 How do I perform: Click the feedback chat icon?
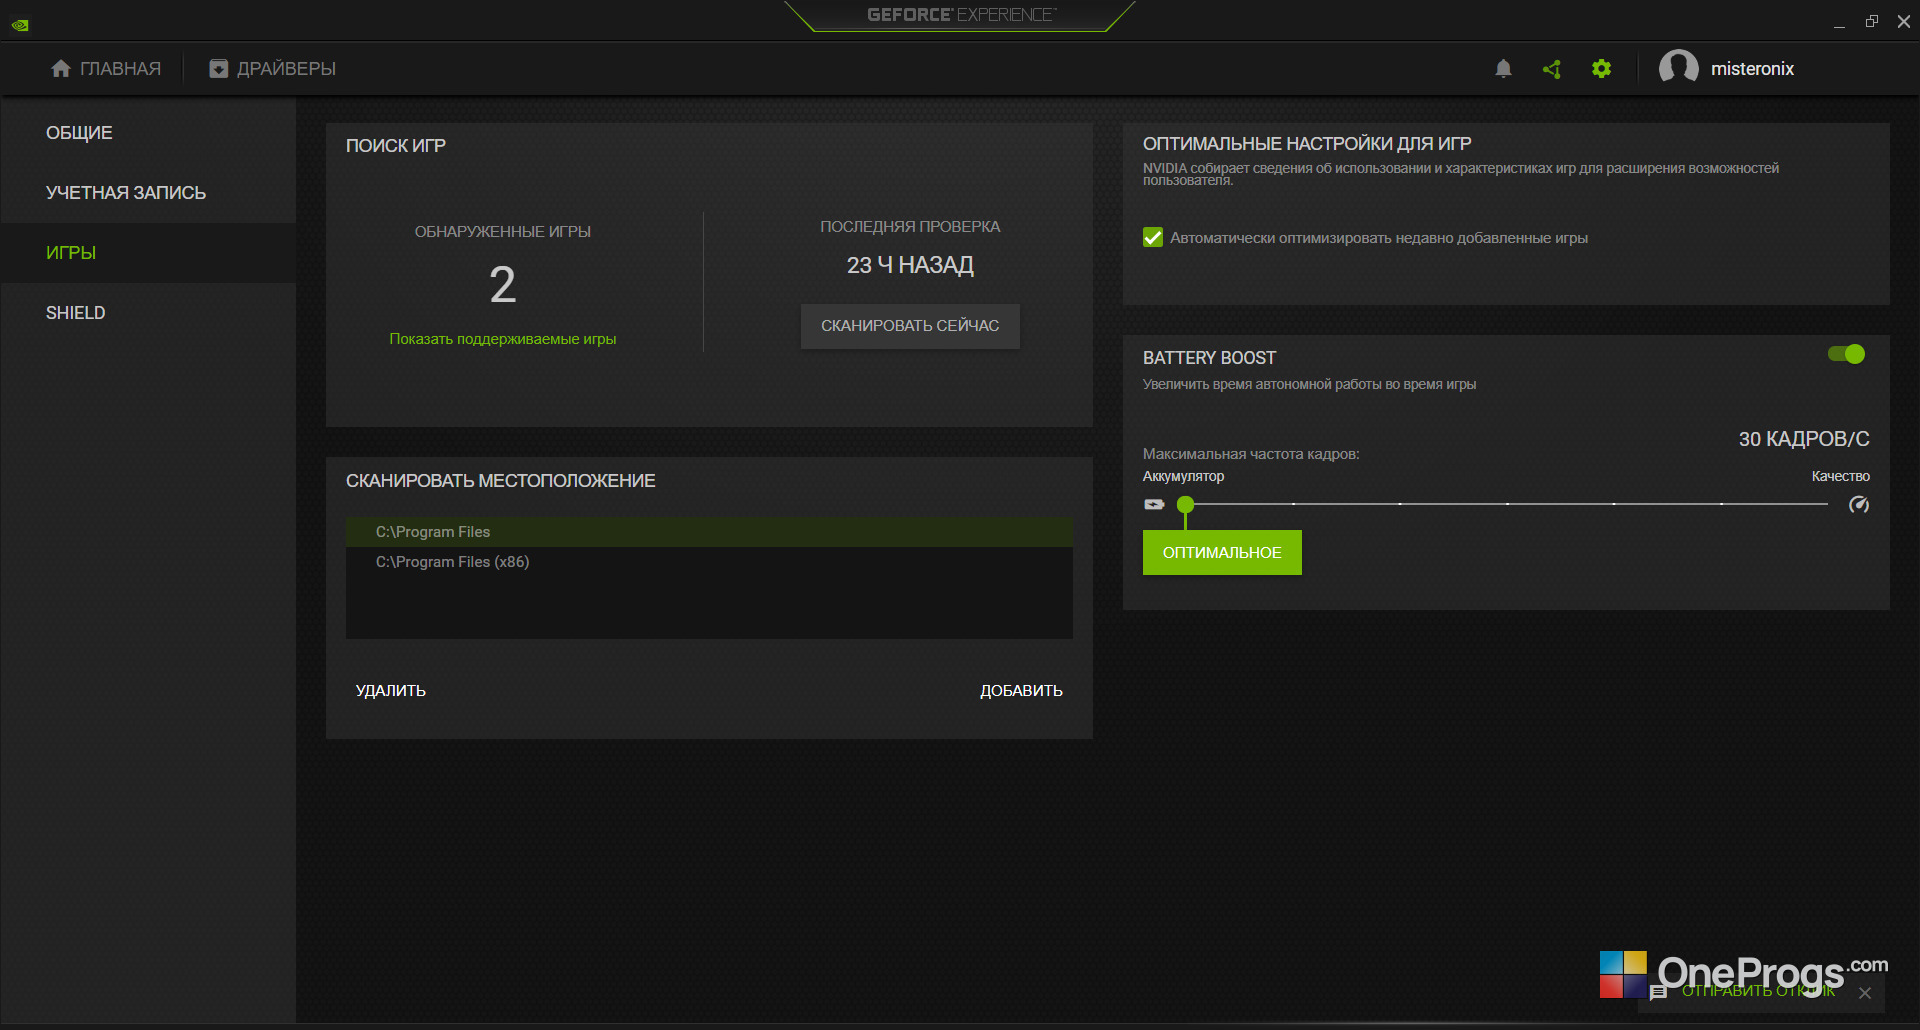(x=1658, y=992)
